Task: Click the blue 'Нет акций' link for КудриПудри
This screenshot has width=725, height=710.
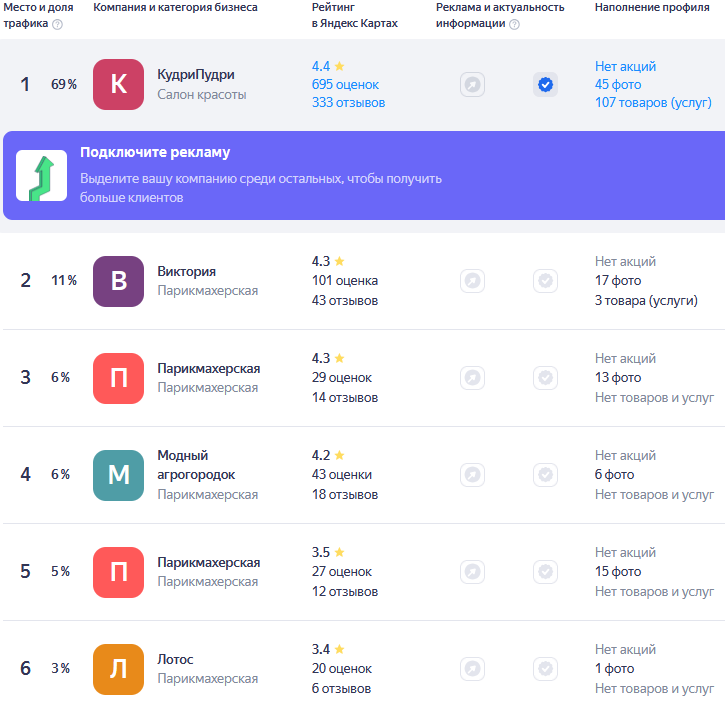Action: tap(625, 67)
